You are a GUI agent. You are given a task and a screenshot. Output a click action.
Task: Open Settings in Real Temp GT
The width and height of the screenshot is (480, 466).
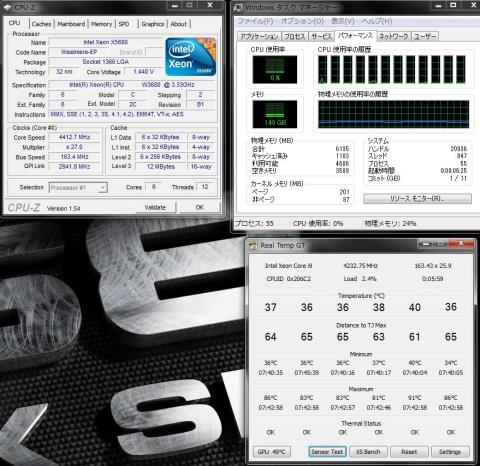[450, 452]
